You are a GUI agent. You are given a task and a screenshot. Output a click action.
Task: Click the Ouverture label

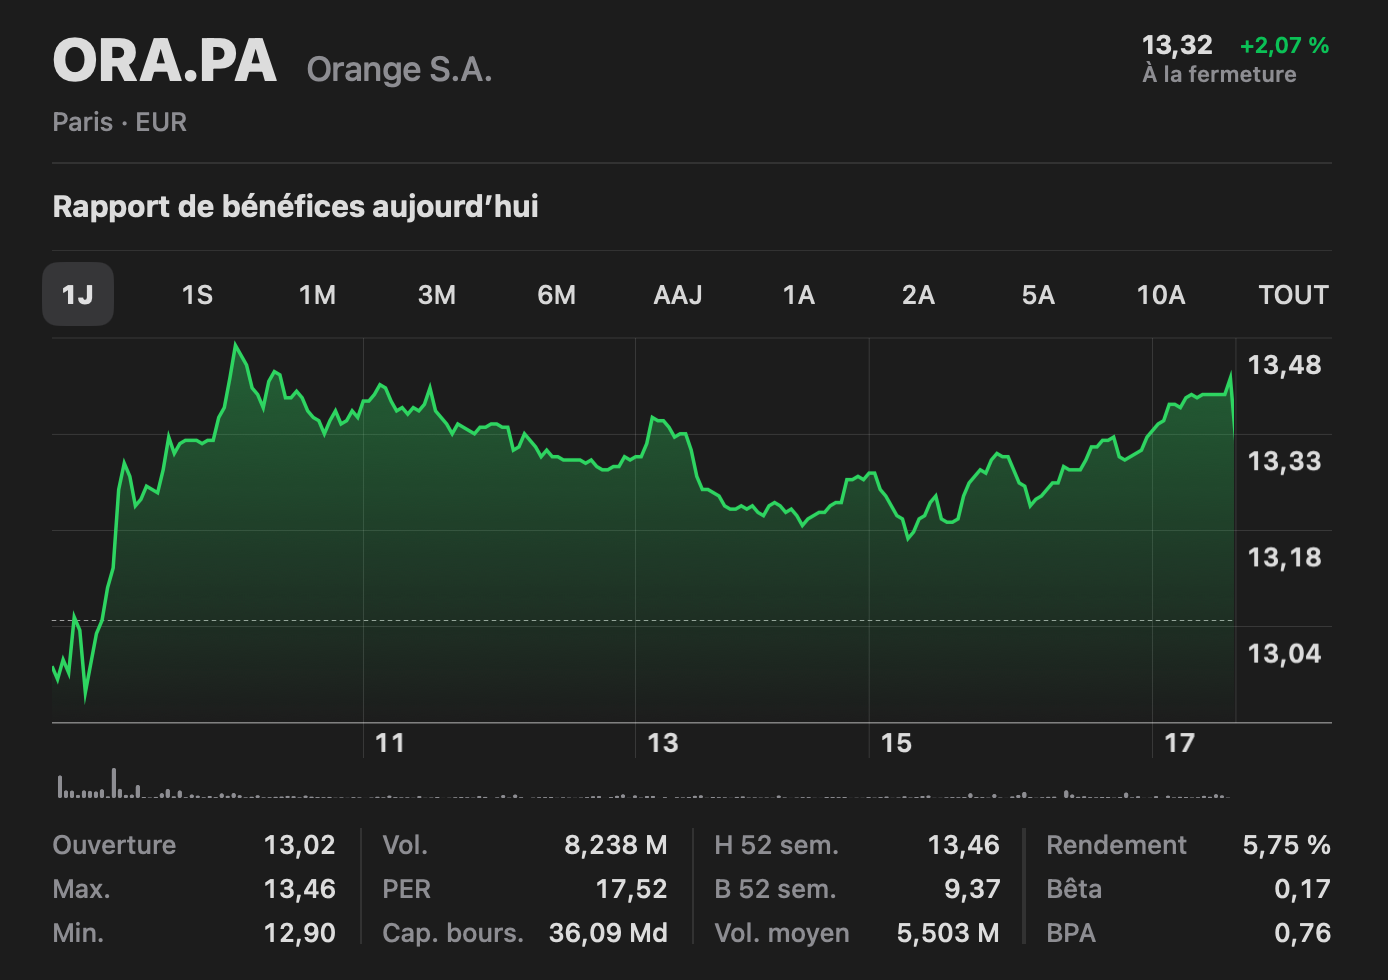pos(114,845)
